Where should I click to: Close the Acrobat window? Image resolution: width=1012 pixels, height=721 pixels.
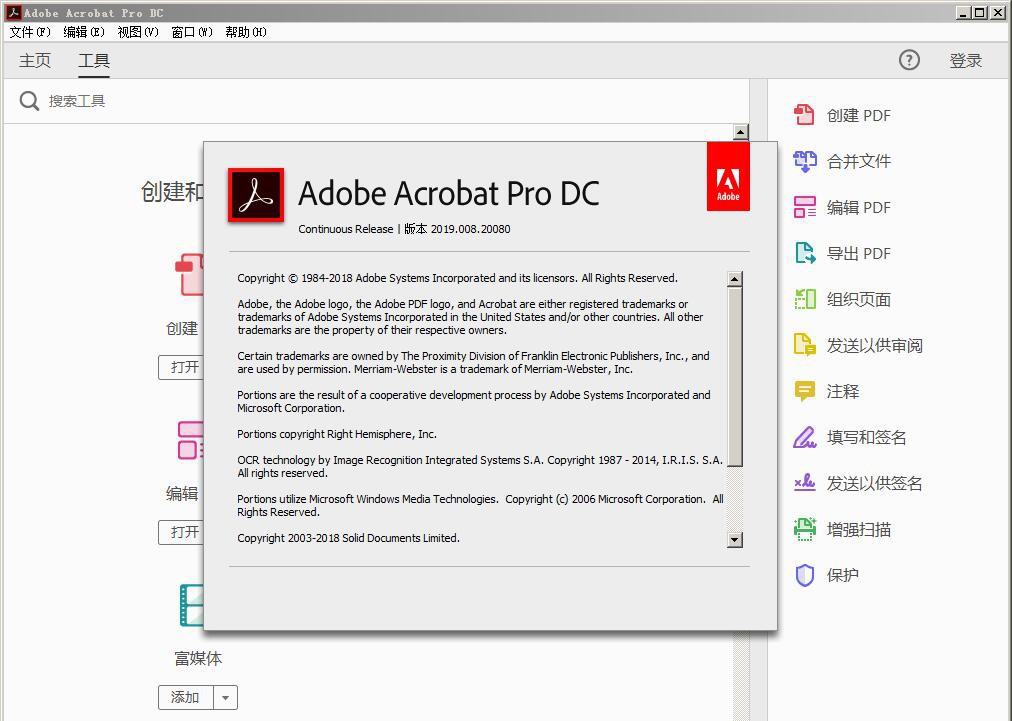point(998,12)
